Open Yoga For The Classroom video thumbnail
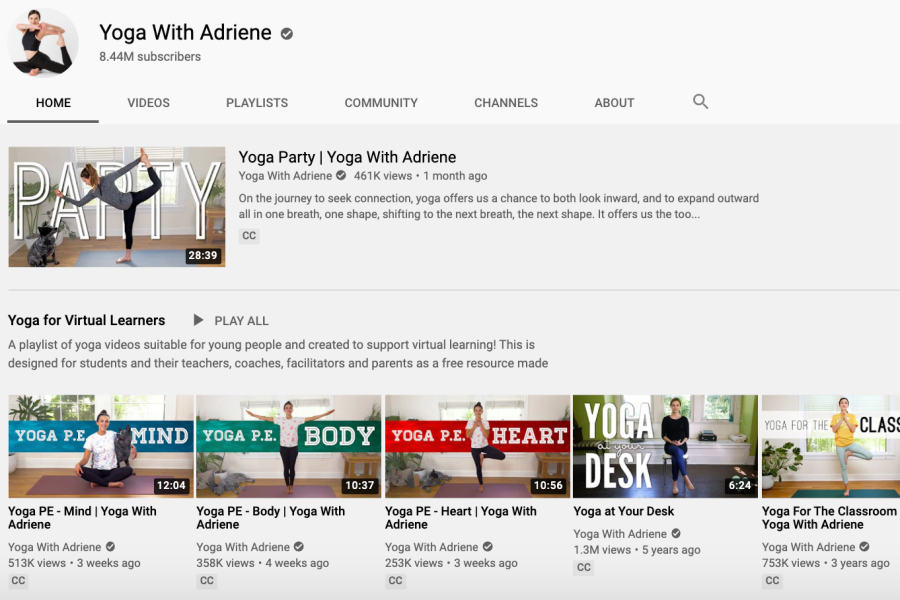 (x=830, y=446)
